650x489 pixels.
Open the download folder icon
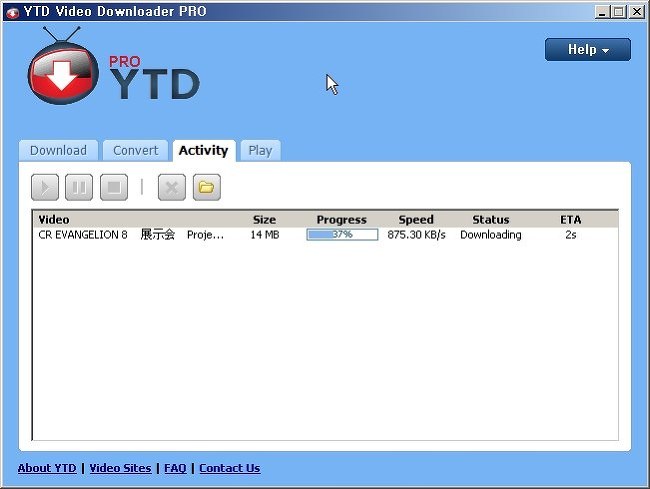(x=207, y=188)
